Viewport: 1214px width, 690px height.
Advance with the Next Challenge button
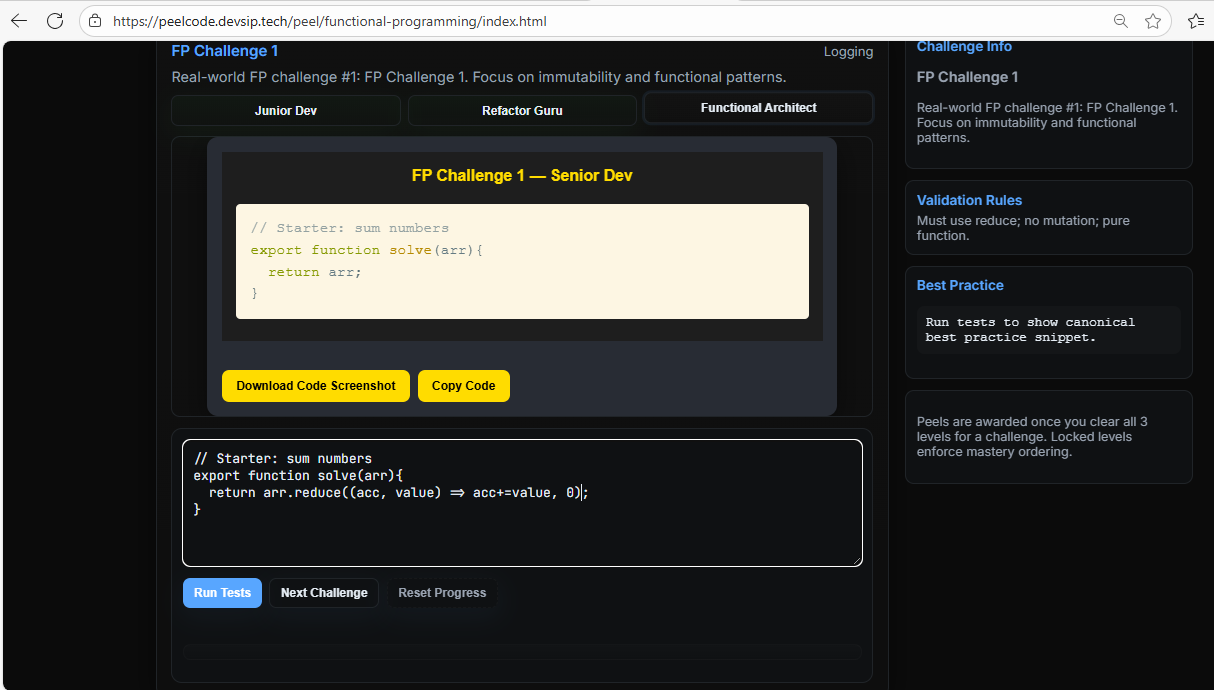pos(323,592)
